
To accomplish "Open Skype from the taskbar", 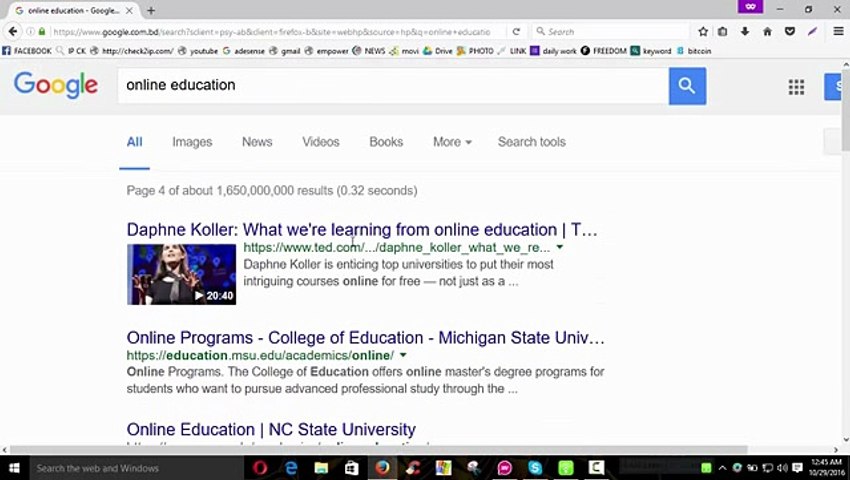I will [x=535, y=468].
